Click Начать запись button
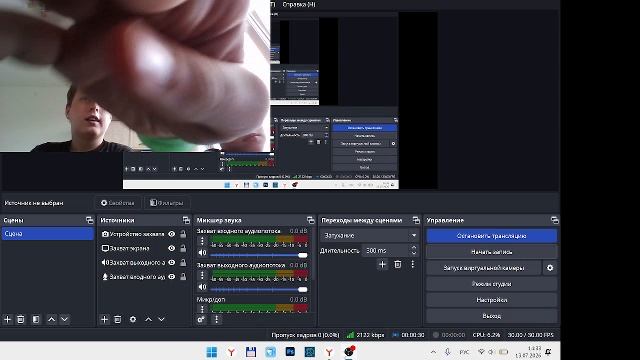The width and height of the screenshot is (640, 360). pos(491,252)
